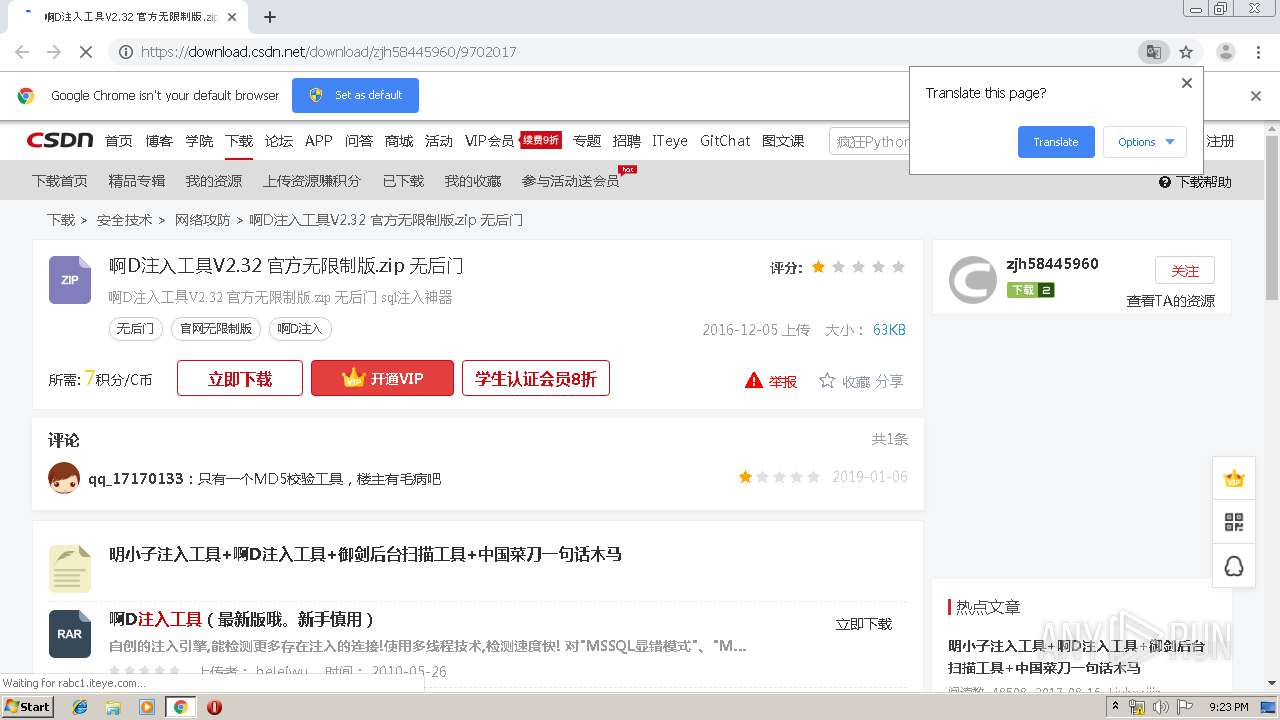Select the 我的收藏 tab
The width and height of the screenshot is (1280, 720).
tap(473, 181)
